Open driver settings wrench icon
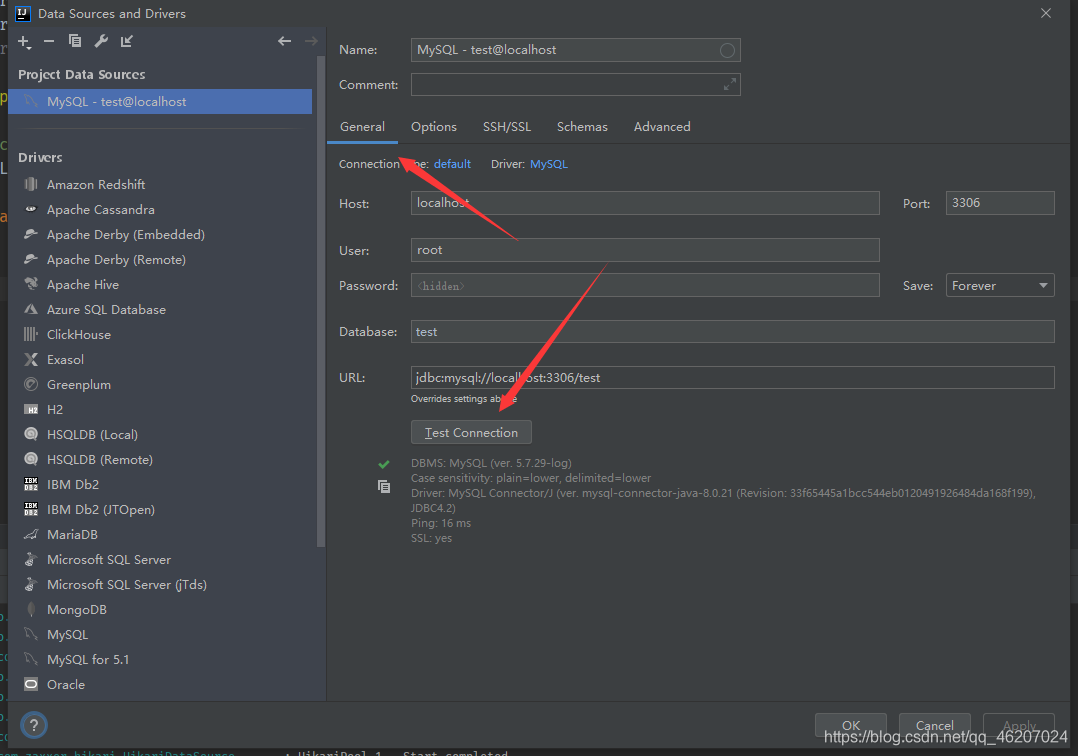1078x756 pixels. click(x=101, y=41)
